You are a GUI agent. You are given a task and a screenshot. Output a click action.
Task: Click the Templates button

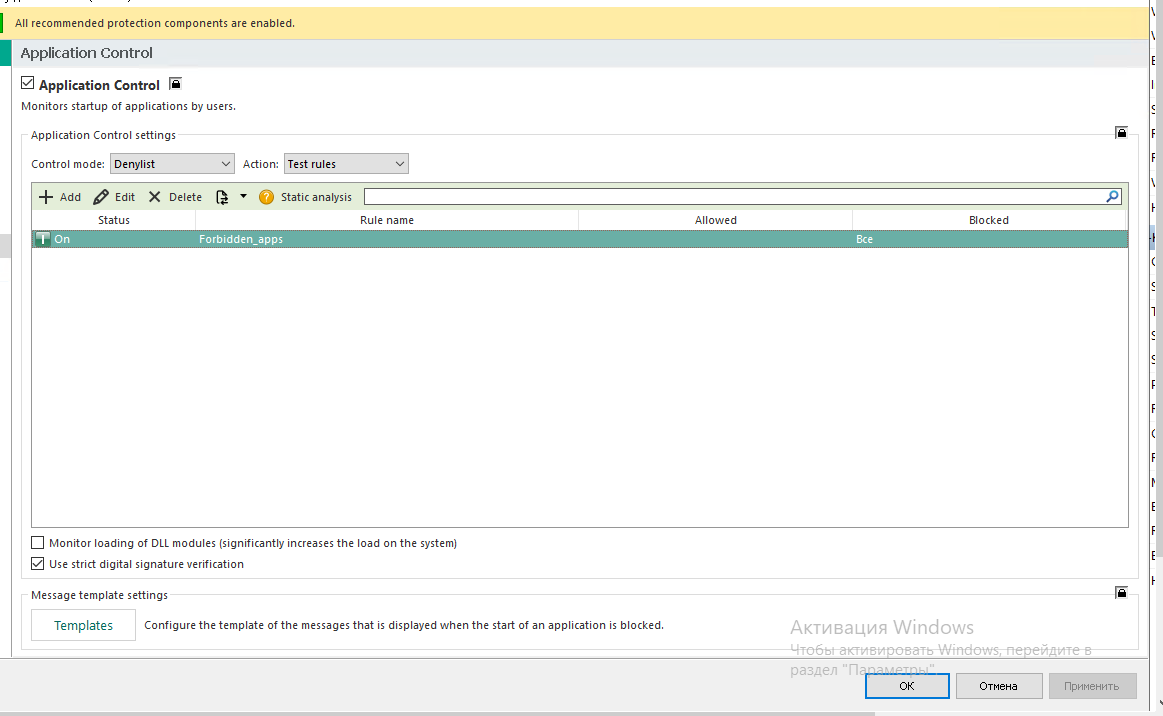coord(83,625)
